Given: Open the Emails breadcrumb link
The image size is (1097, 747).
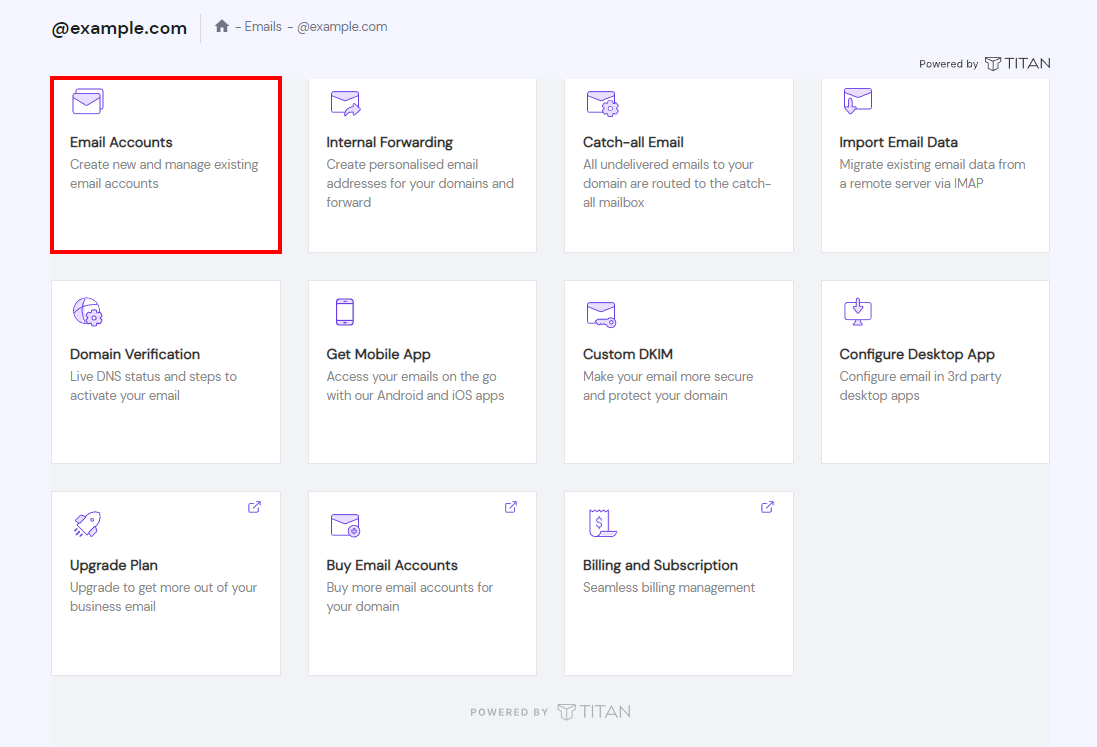Looking at the screenshot, I should (x=263, y=27).
